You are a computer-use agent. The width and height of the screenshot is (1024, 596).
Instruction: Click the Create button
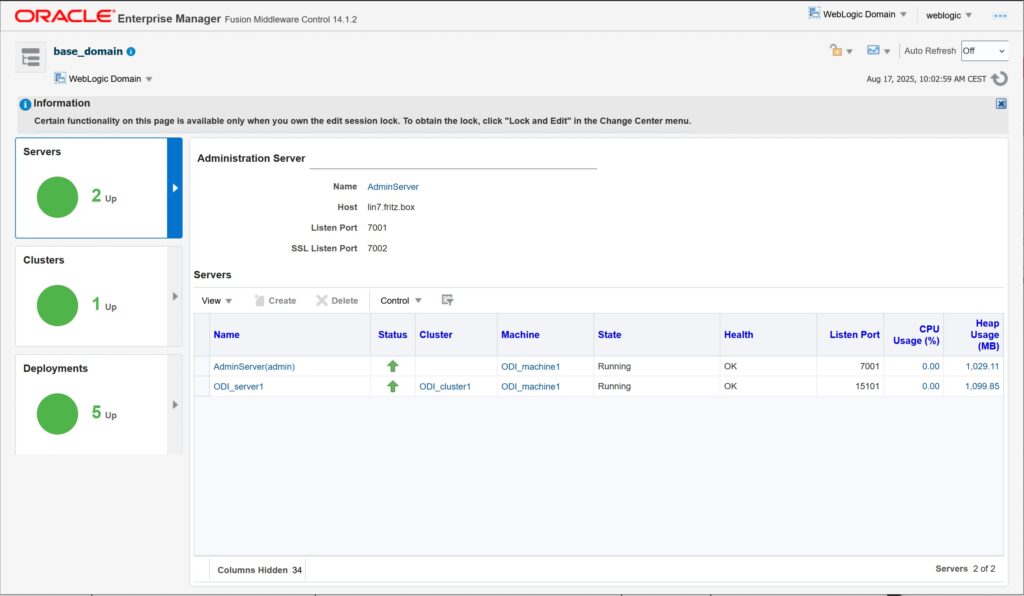click(x=276, y=301)
